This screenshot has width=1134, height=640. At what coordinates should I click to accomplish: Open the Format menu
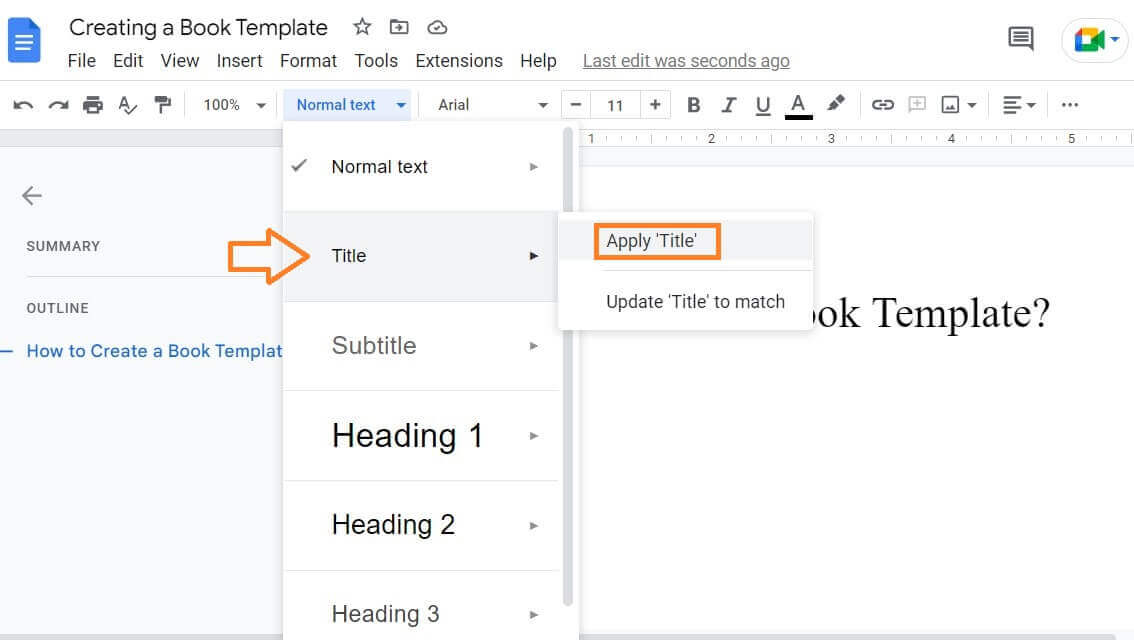(308, 60)
